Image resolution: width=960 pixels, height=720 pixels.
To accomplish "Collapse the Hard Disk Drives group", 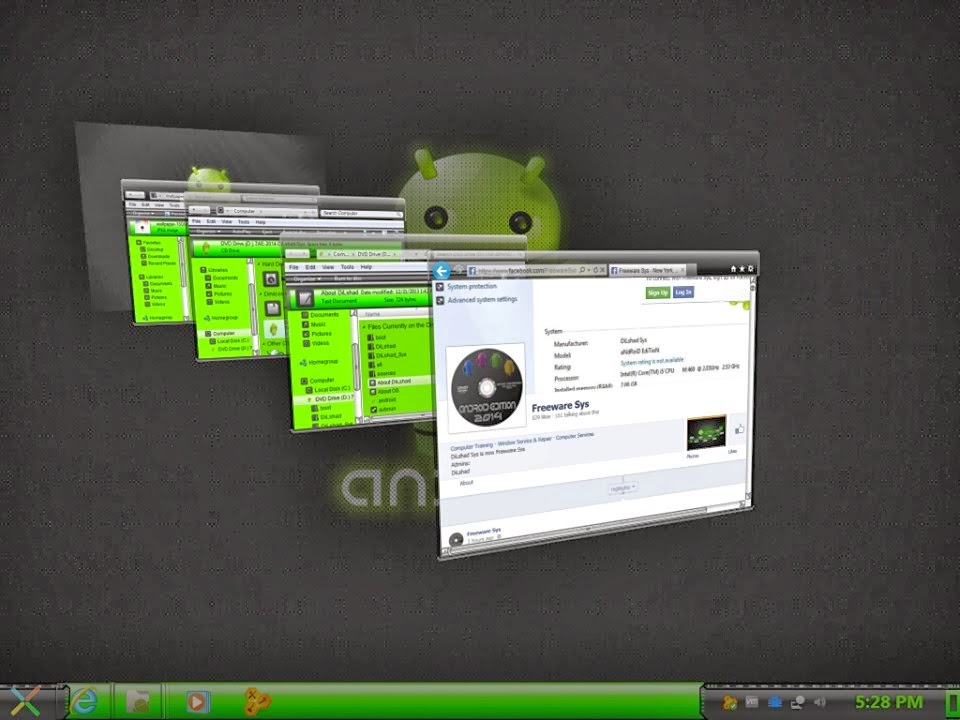I will pyautogui.click(x=258, y=264).
